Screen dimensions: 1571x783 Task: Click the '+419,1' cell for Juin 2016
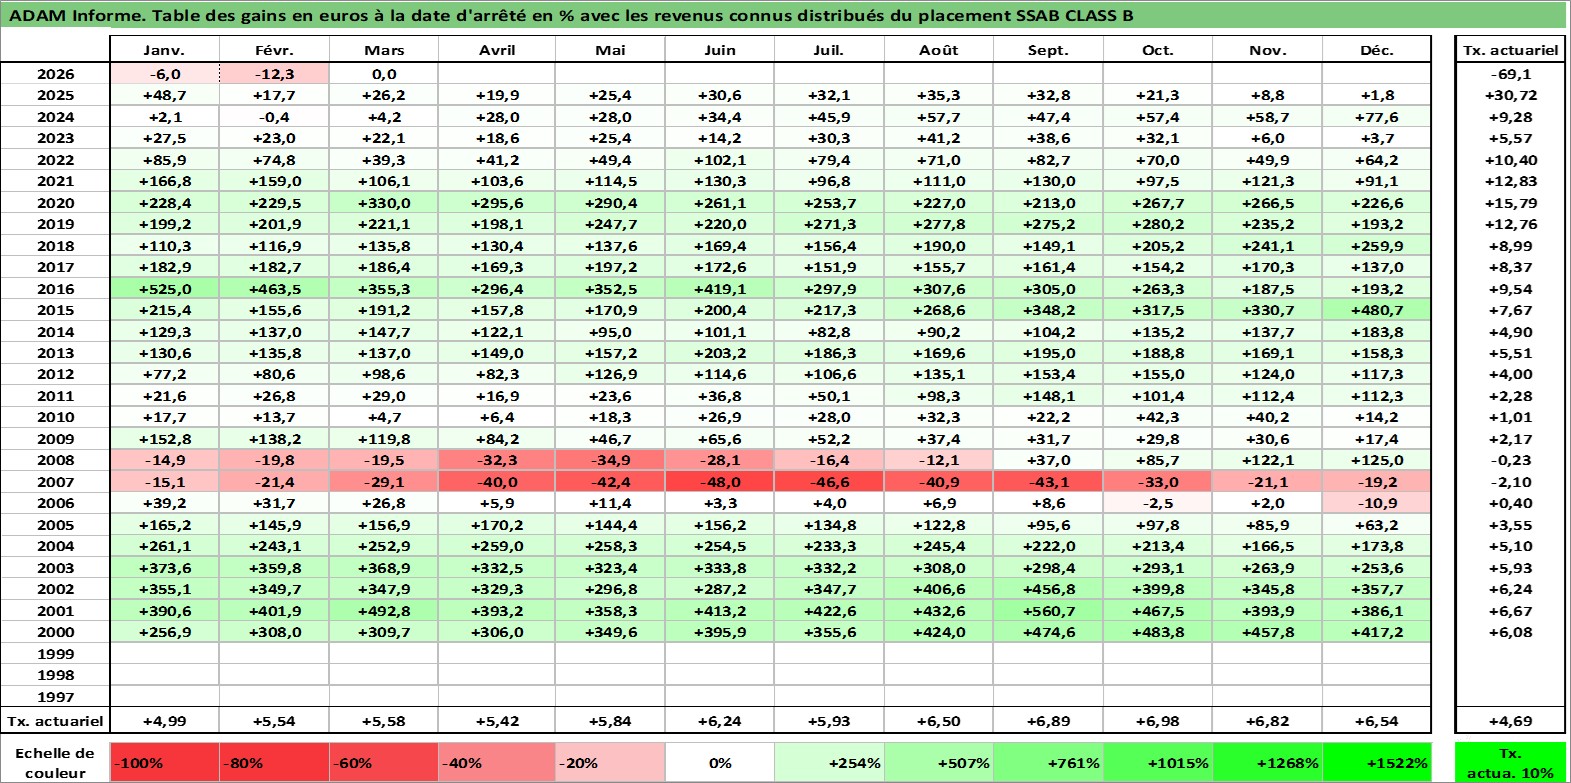point(719,289)
